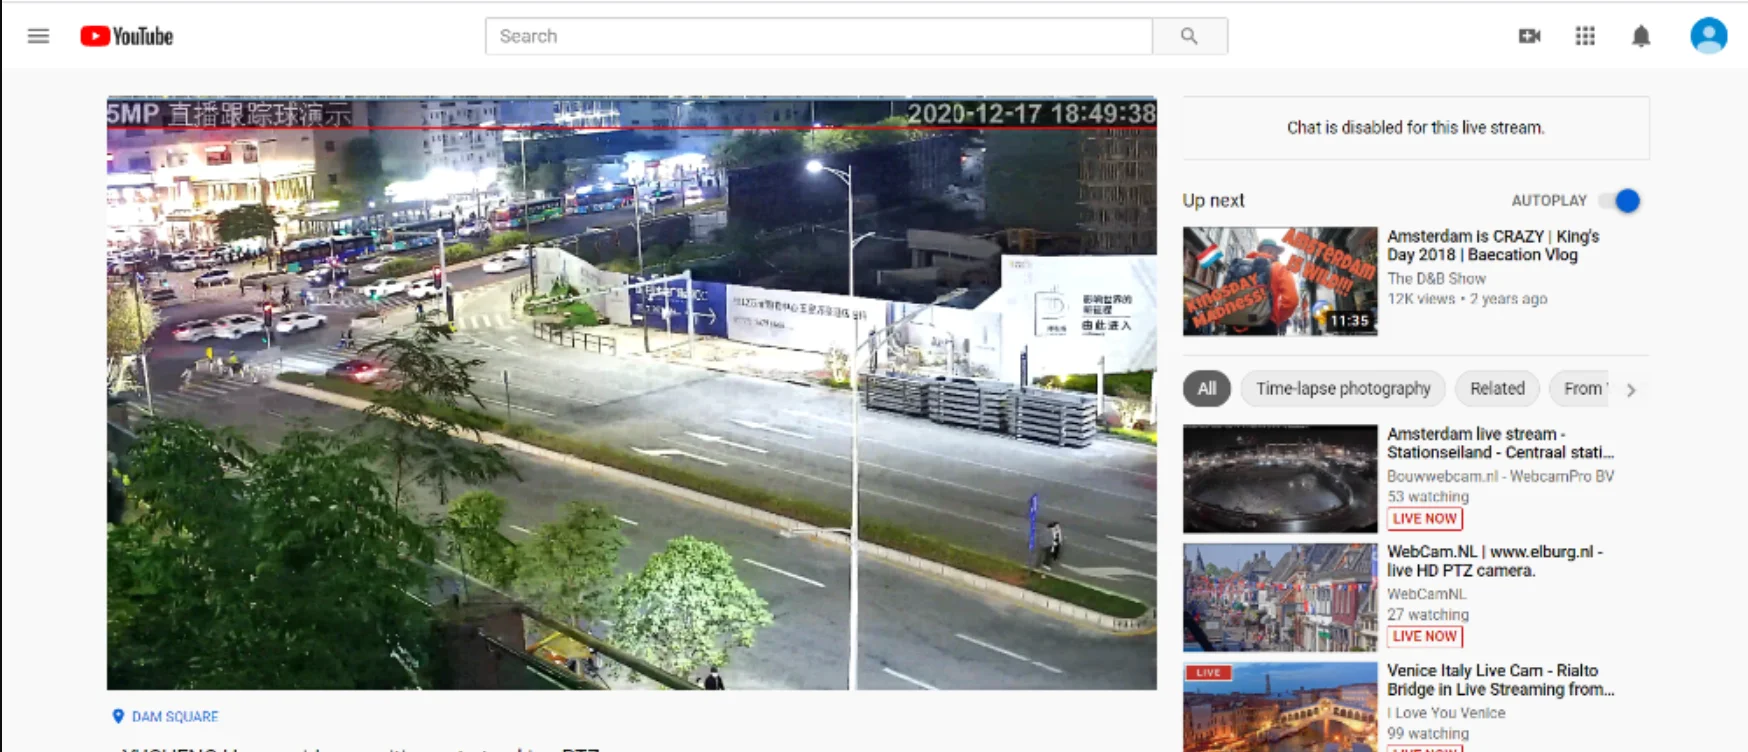Screen dimensions: 1748x752
Task: Open the King's Day vlog thumbnail
Action: 1280,281
